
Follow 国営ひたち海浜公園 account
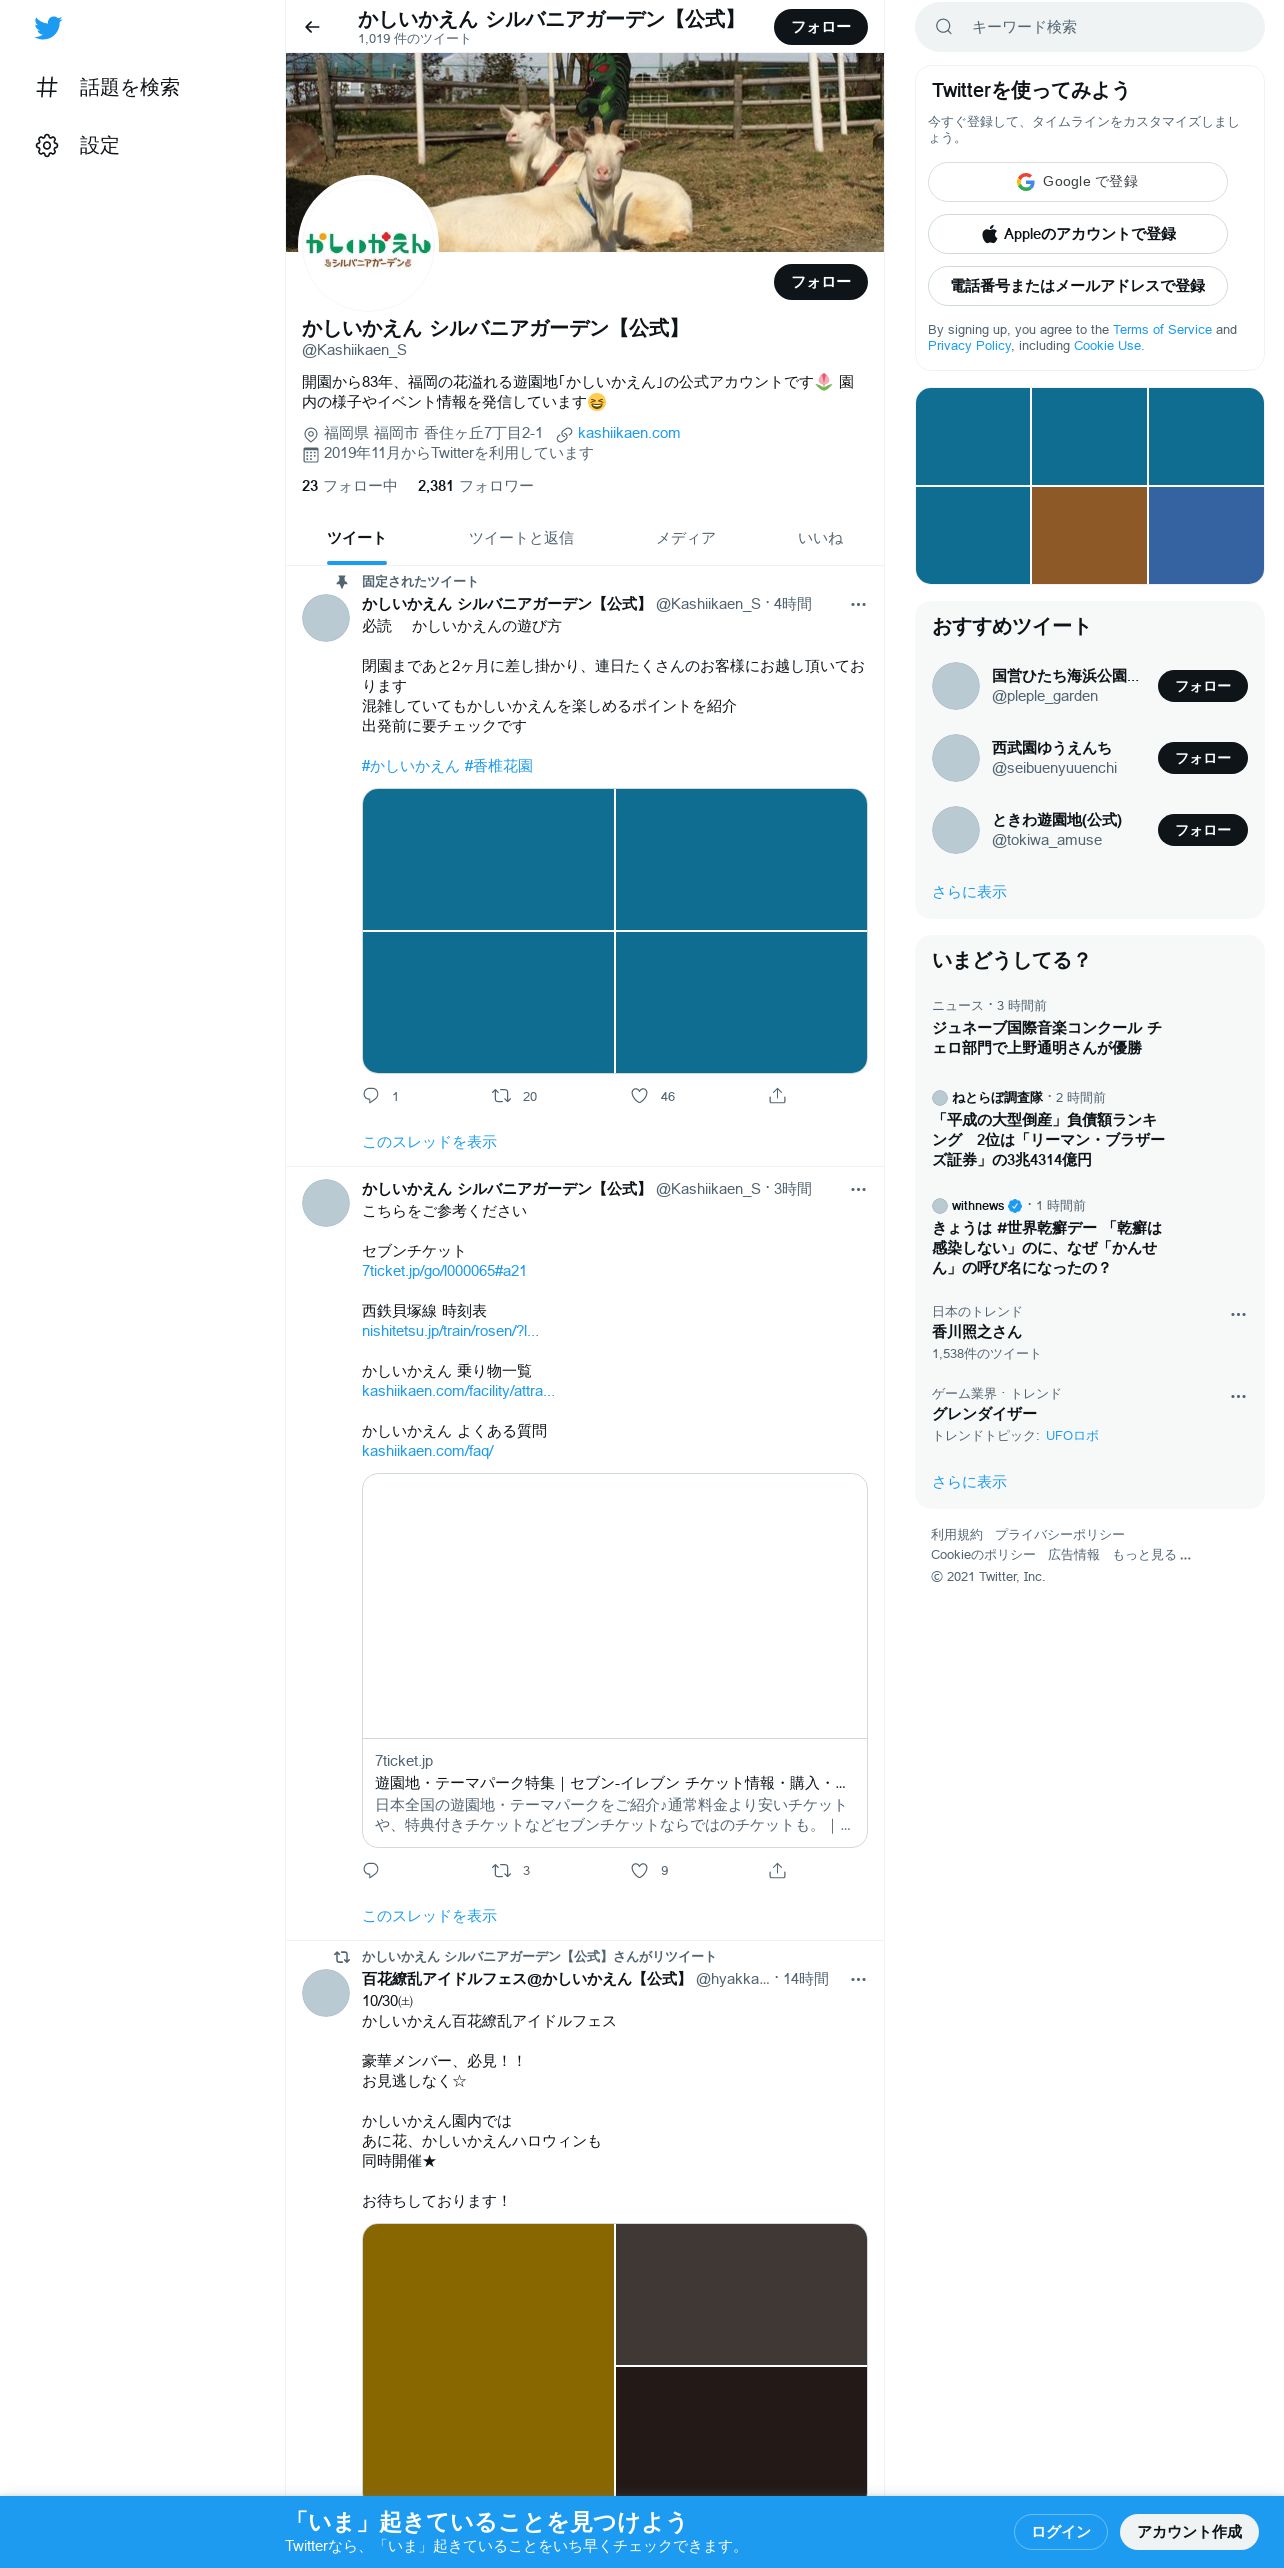[1203, 686]
